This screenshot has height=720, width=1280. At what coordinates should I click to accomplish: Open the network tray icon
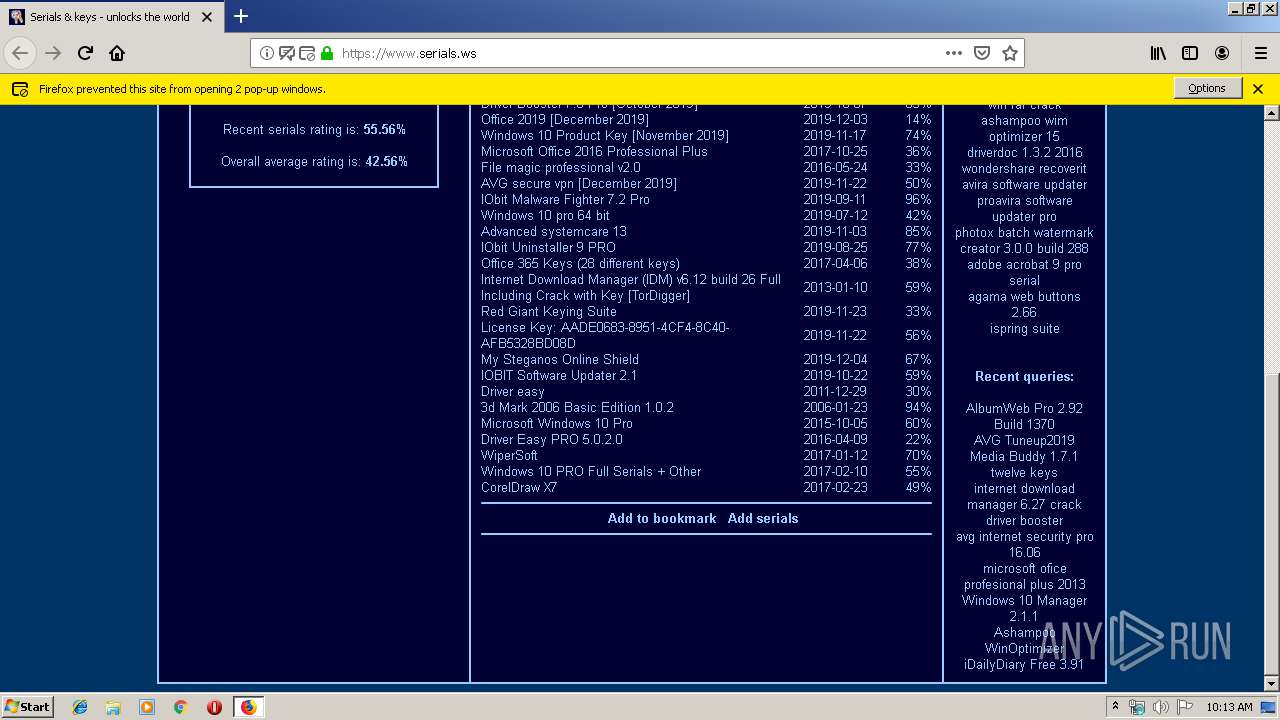[x=1137, y=707]
